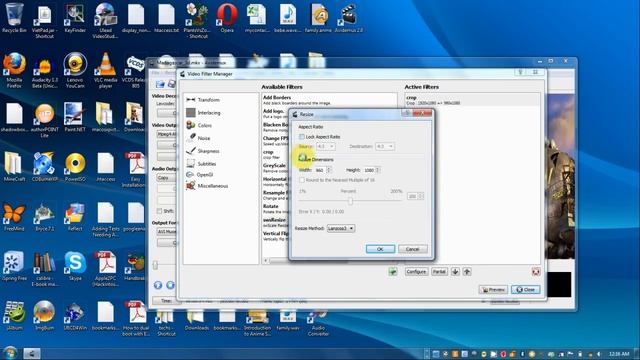Click the open-file icon in Avidemux toolbar
Viewport: 640px width, 360px height.
click(x=160, y=84)
